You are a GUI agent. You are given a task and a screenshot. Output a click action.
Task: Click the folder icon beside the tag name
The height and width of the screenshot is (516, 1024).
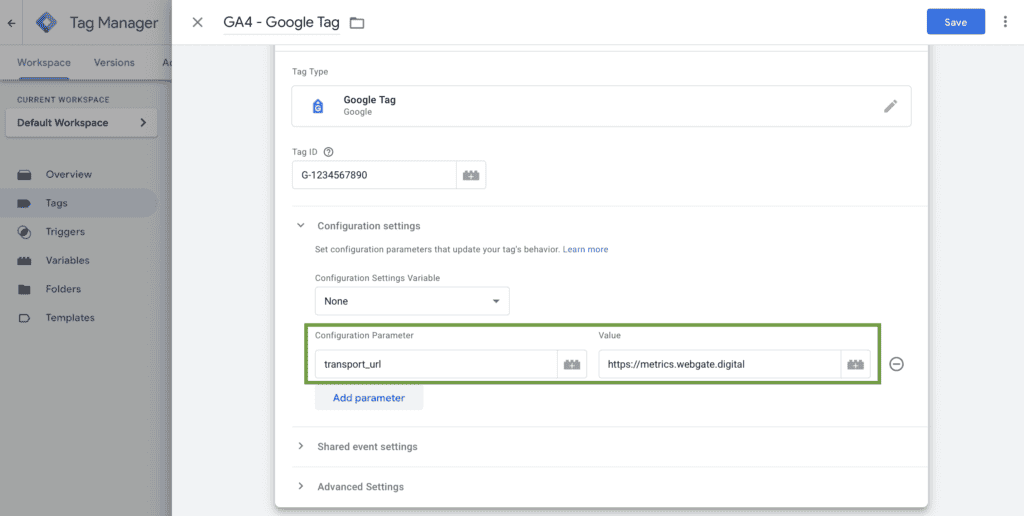tap(357, 23)
